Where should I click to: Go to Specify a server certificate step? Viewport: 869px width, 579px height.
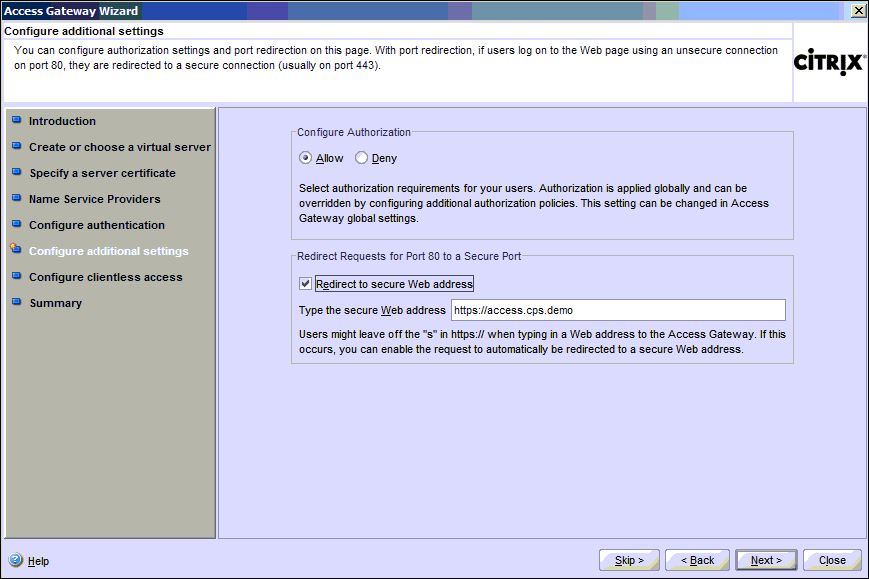click(x=102, y=173)
